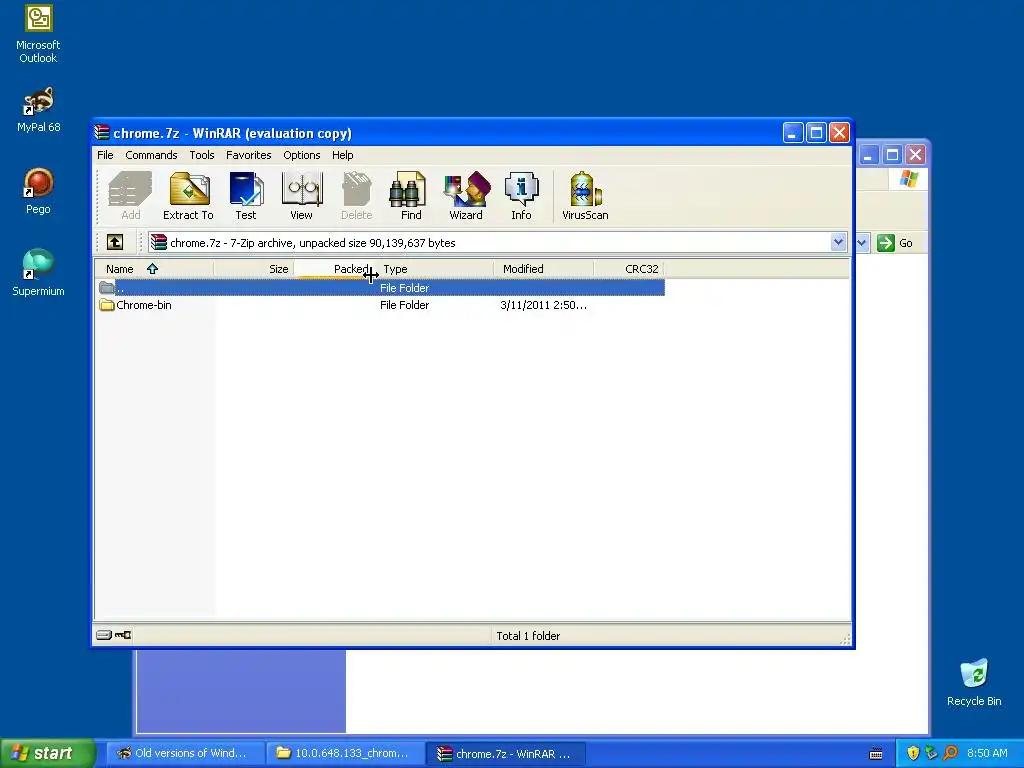The image size is (1024, 768).
Task: Maximize the WinRAR window
Action: (816, 133)
